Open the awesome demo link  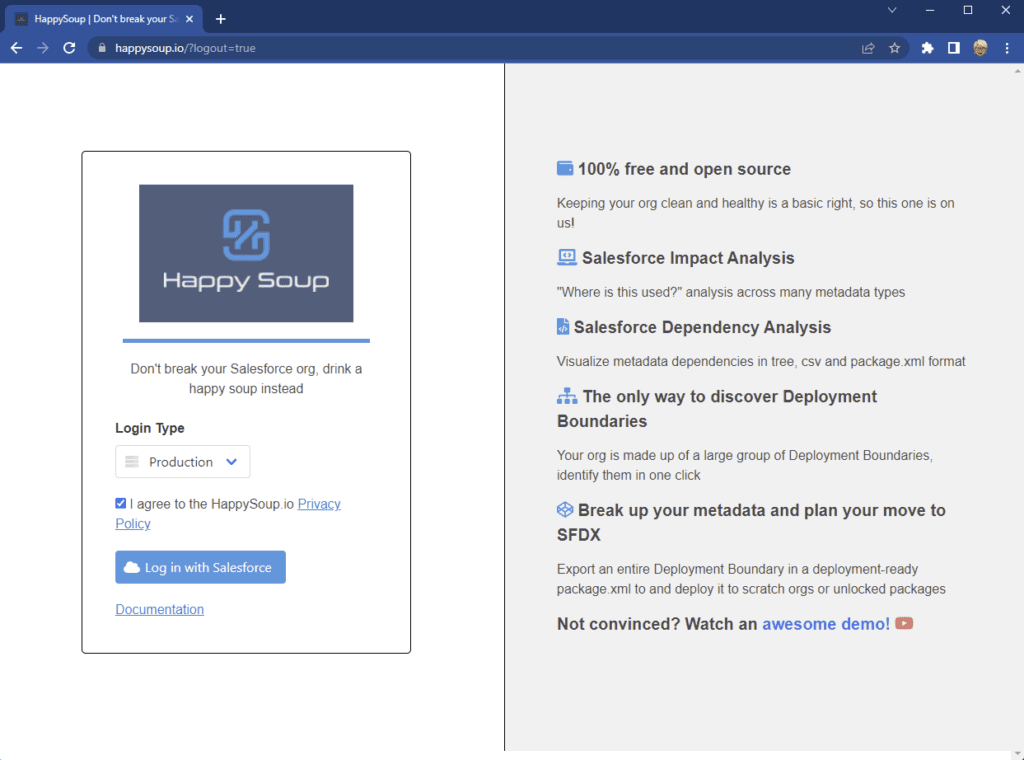825,624
